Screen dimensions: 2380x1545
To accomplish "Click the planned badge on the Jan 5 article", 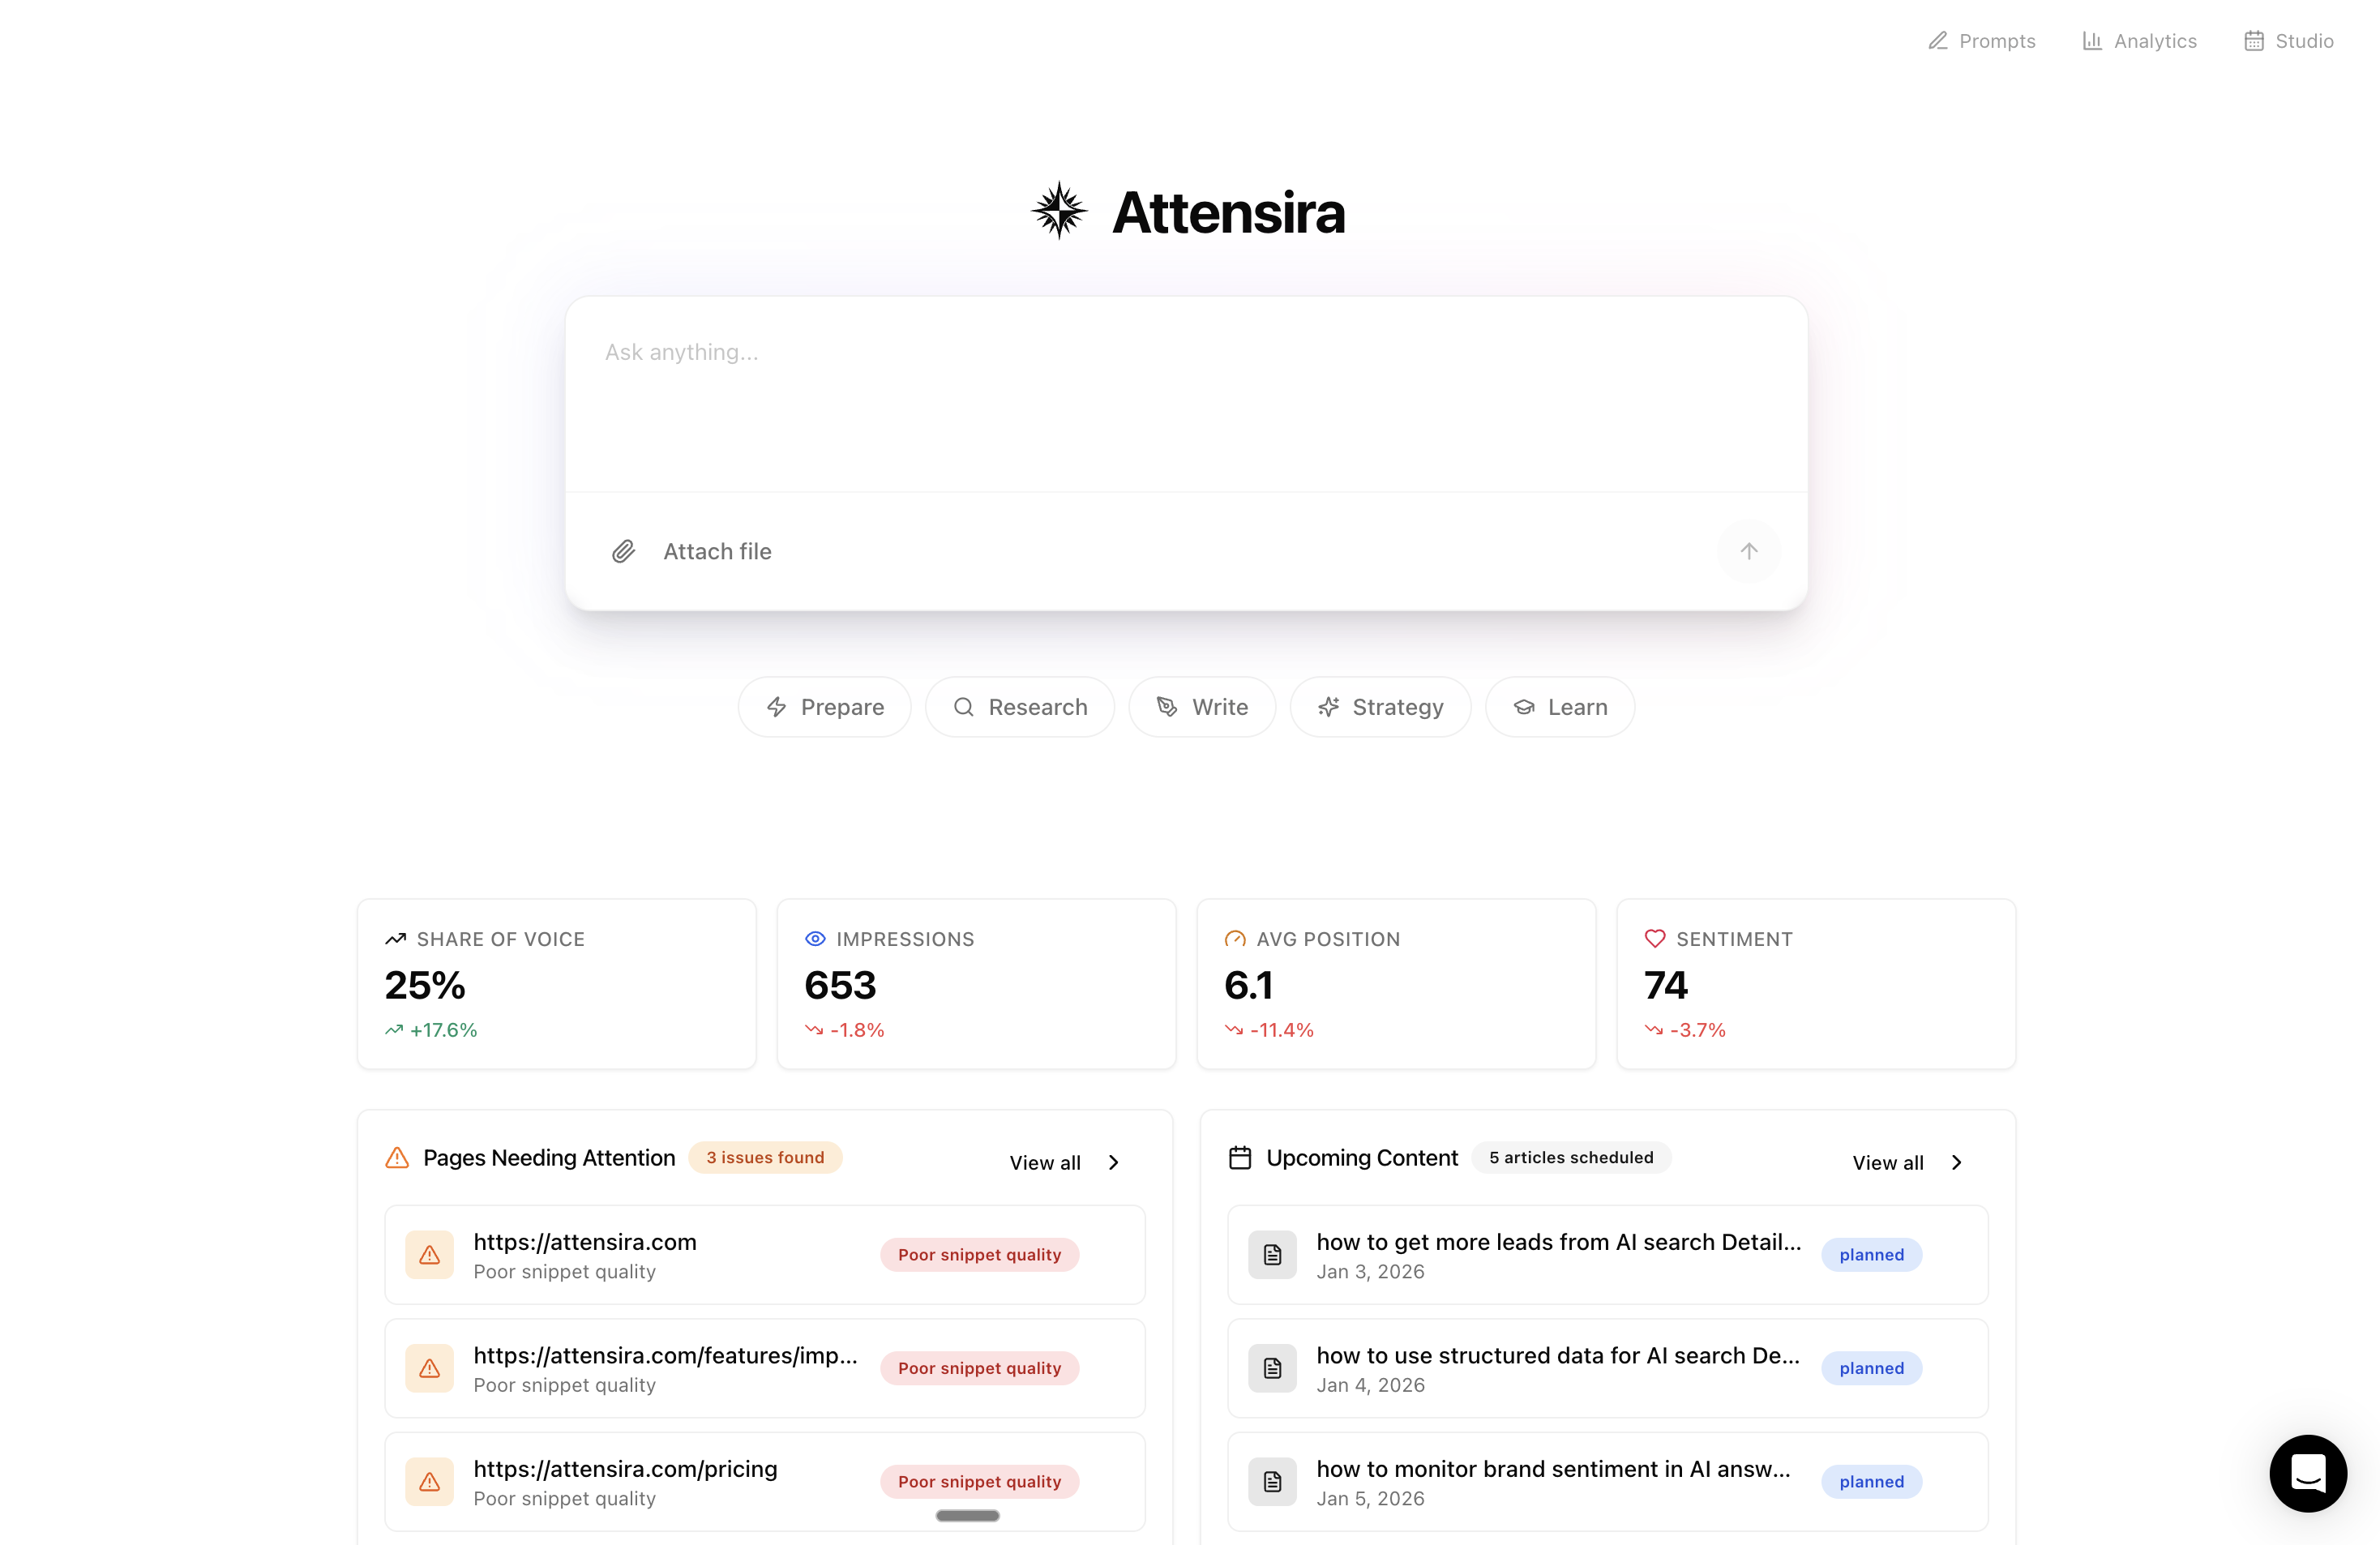I will click(1871, 1481).
